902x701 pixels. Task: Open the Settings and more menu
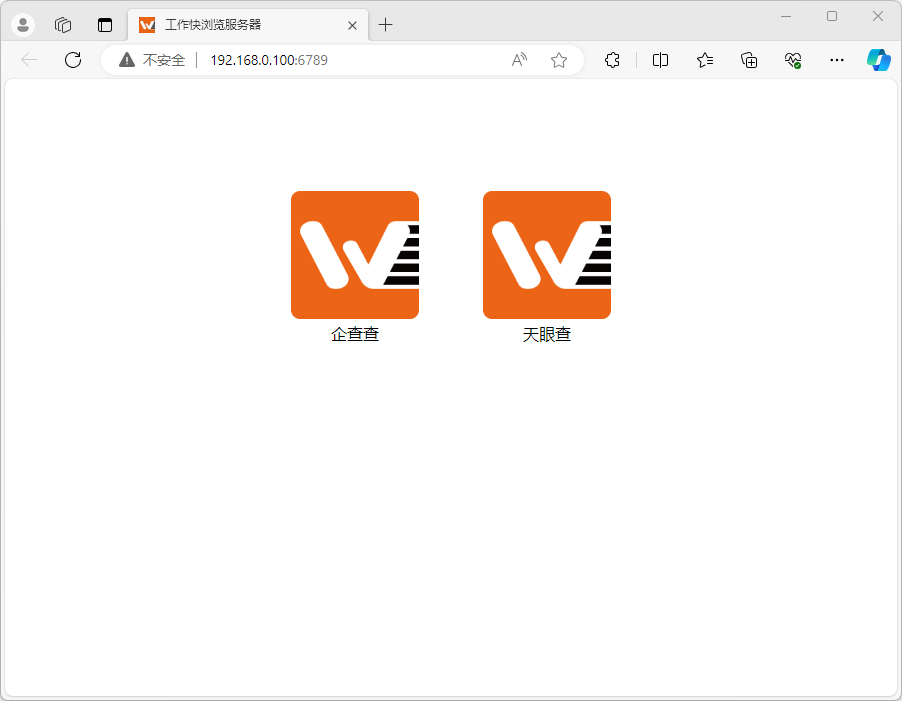coord(837,60)
